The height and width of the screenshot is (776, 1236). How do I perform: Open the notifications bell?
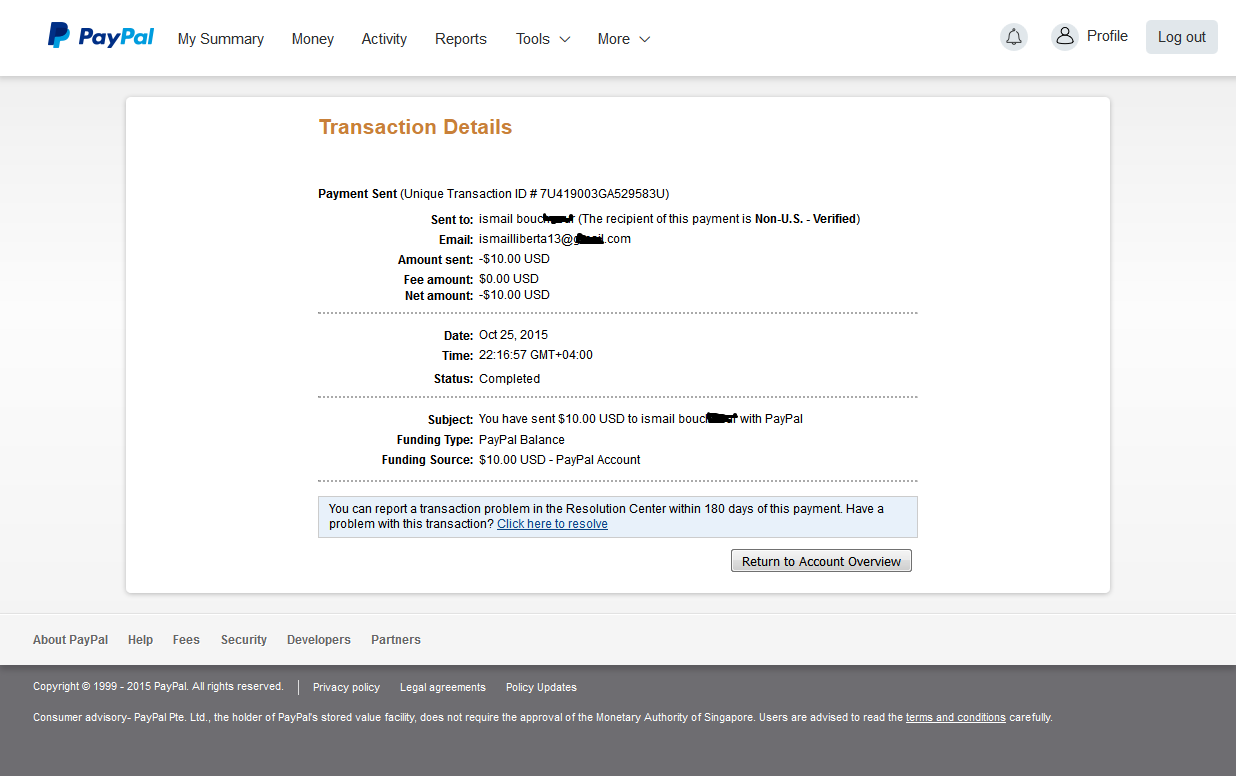(1014, 37)
